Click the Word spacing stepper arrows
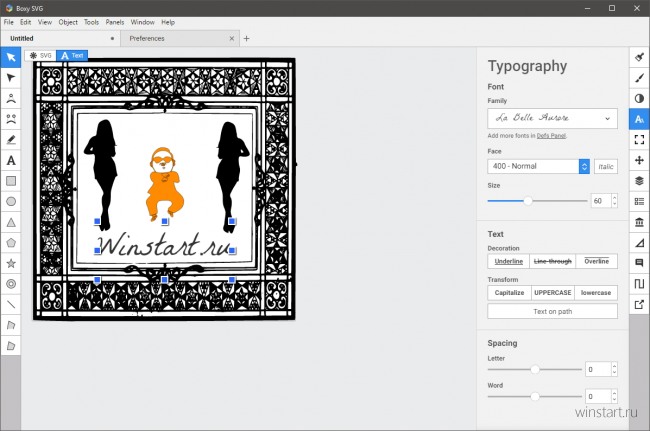Viewport: 650px width, 431px height. (x=614, y=397)
